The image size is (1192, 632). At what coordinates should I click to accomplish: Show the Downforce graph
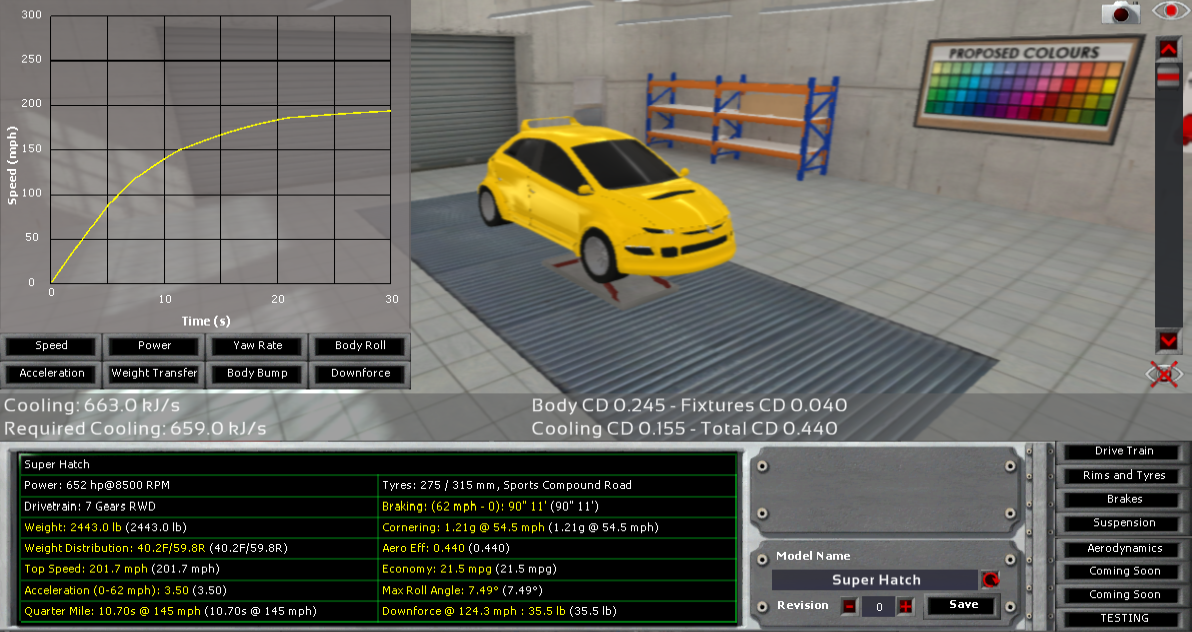[x=360, y=373]
